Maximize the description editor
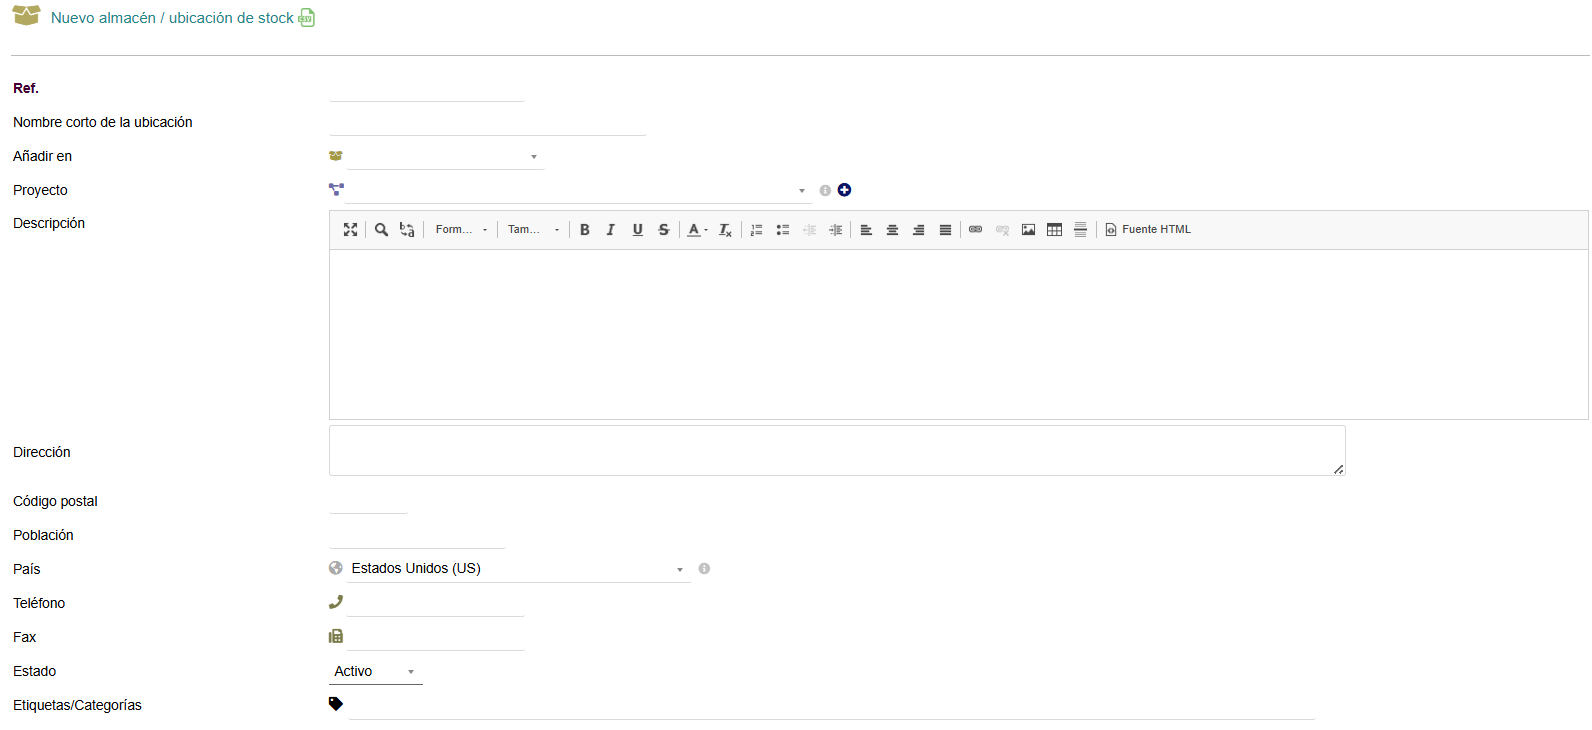The image size is (1592, 730). tap(350, 230)
